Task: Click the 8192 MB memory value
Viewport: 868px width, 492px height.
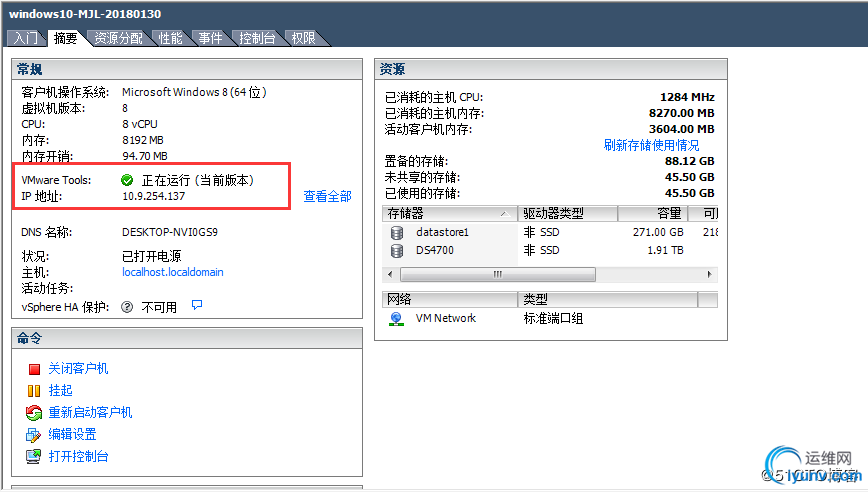Action: point(143,141)
